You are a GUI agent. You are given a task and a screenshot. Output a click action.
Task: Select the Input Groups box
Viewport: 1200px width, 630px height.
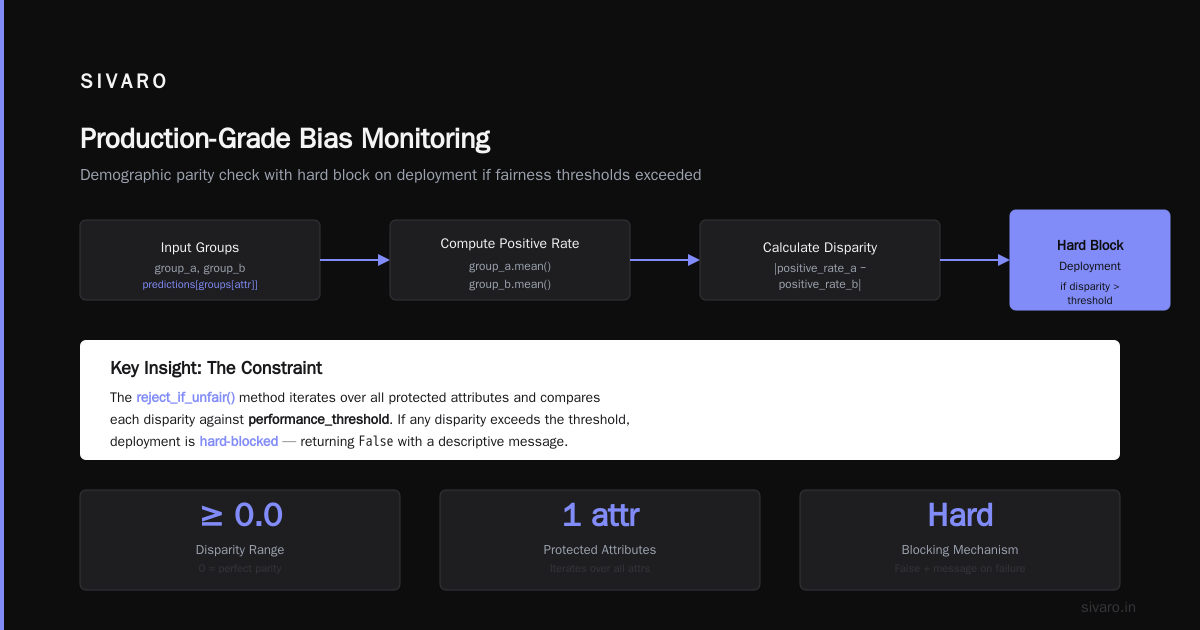click(200, 260)
